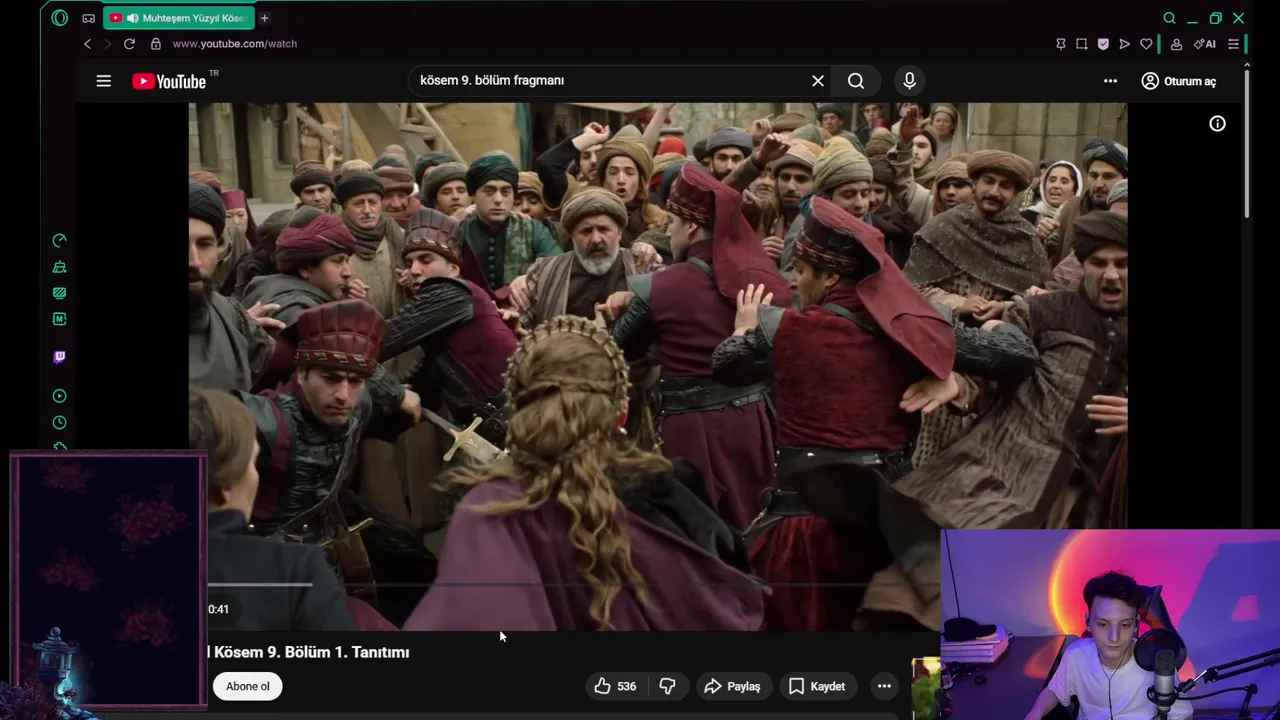
Task: Mute audio on the Muhteşem Yüzyıl tab
Action: 132,18
